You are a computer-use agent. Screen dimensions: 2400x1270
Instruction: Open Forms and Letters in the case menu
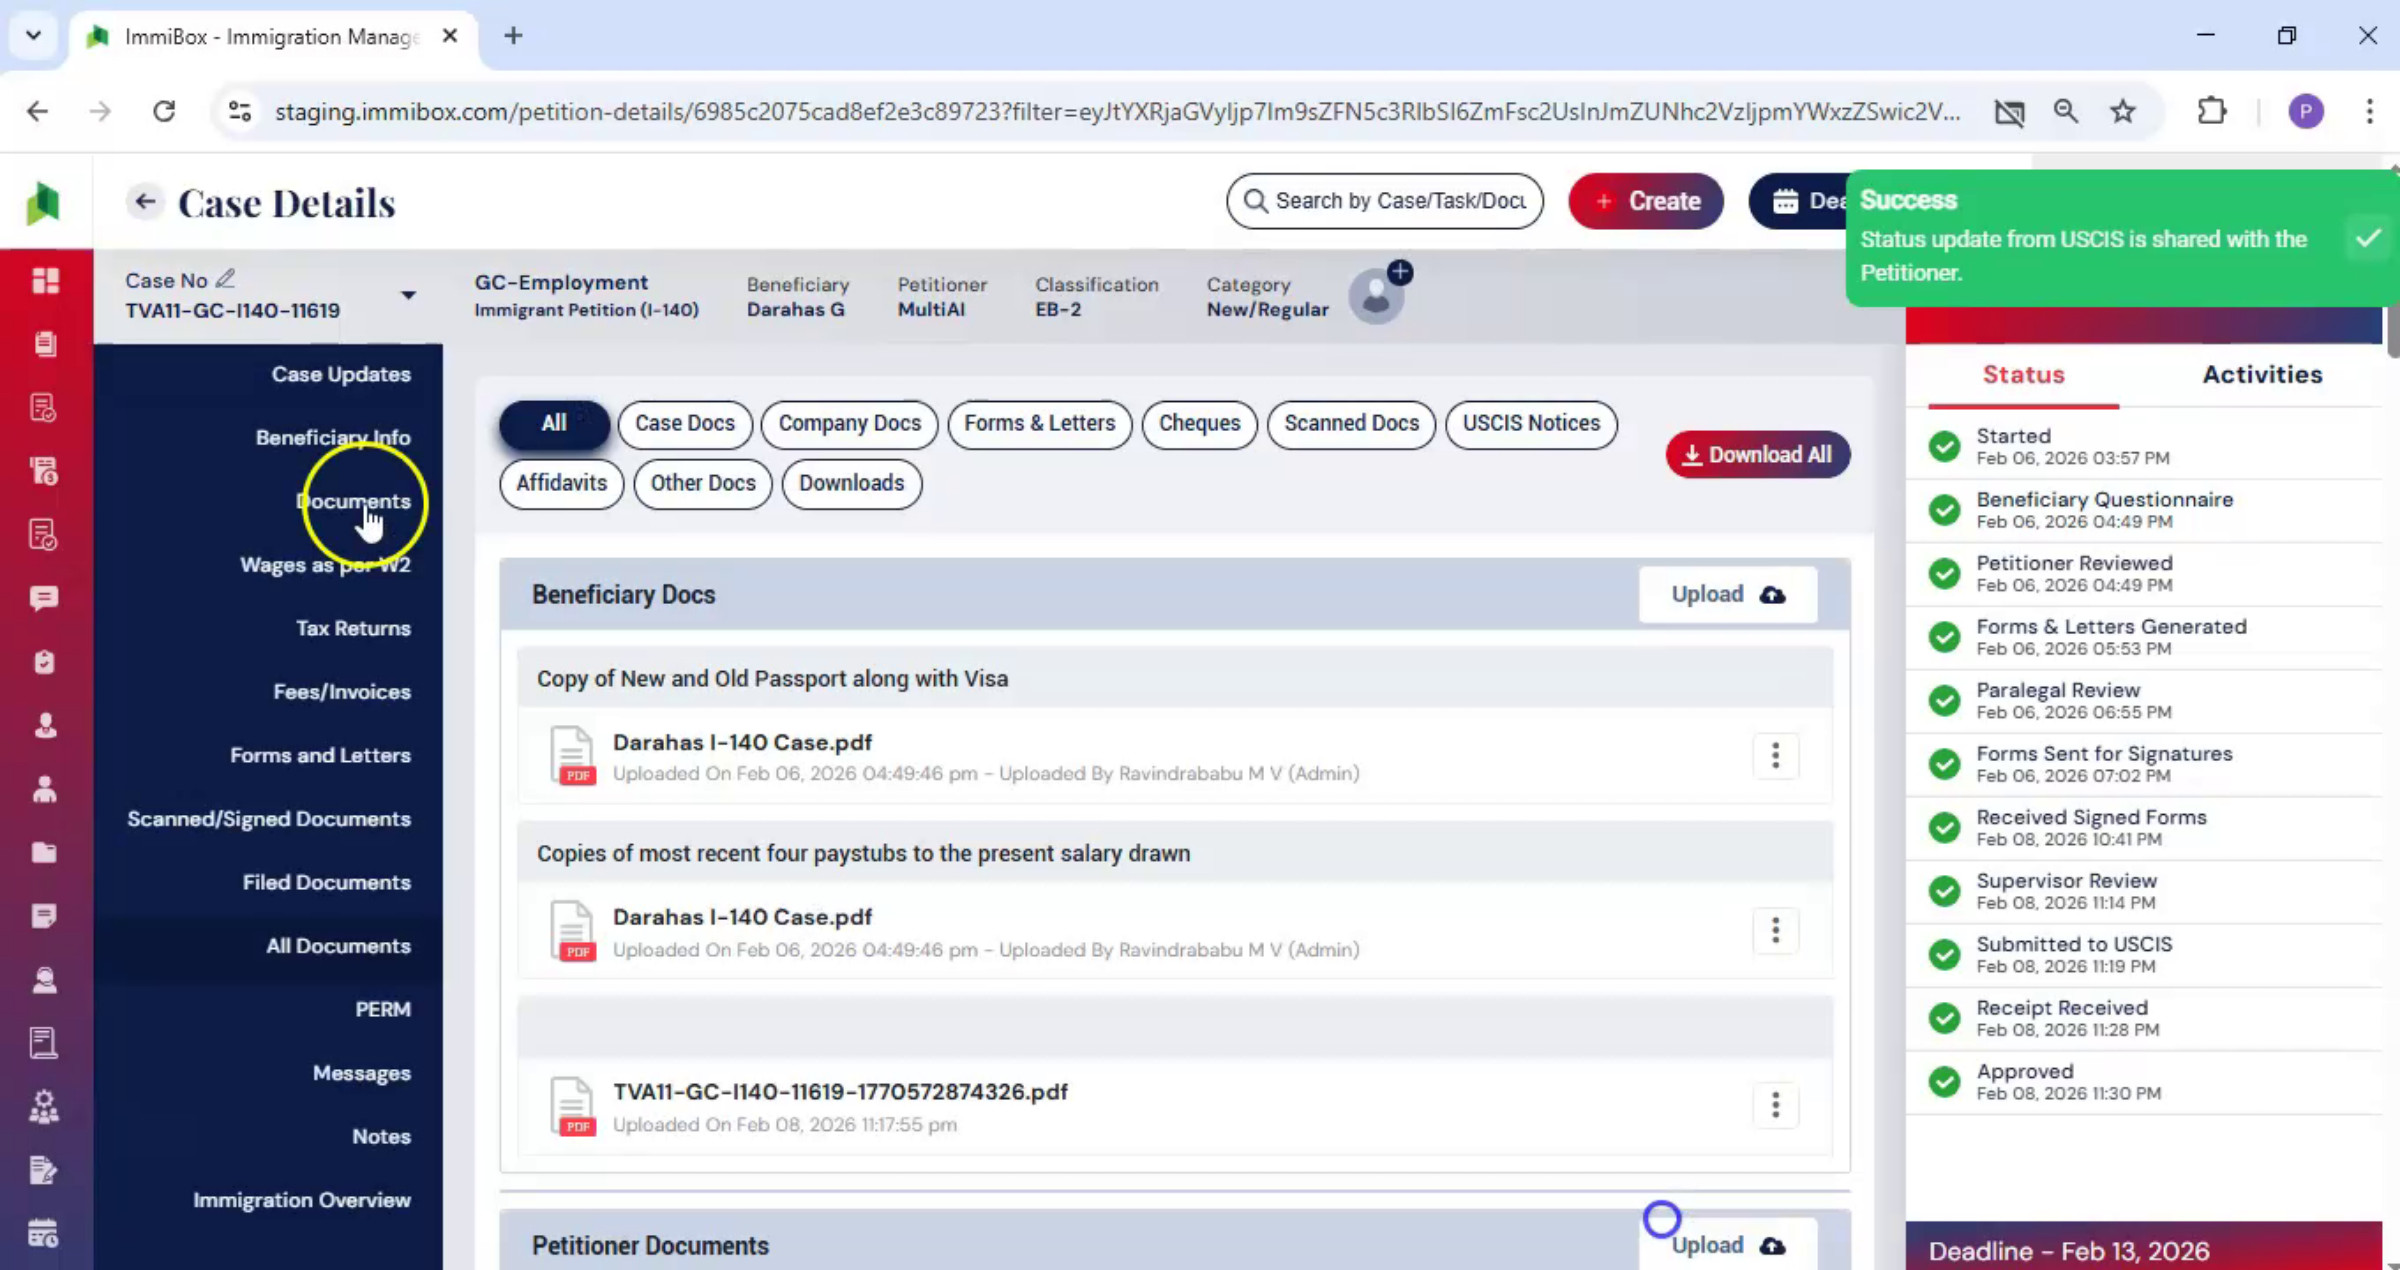click(320, 755)
